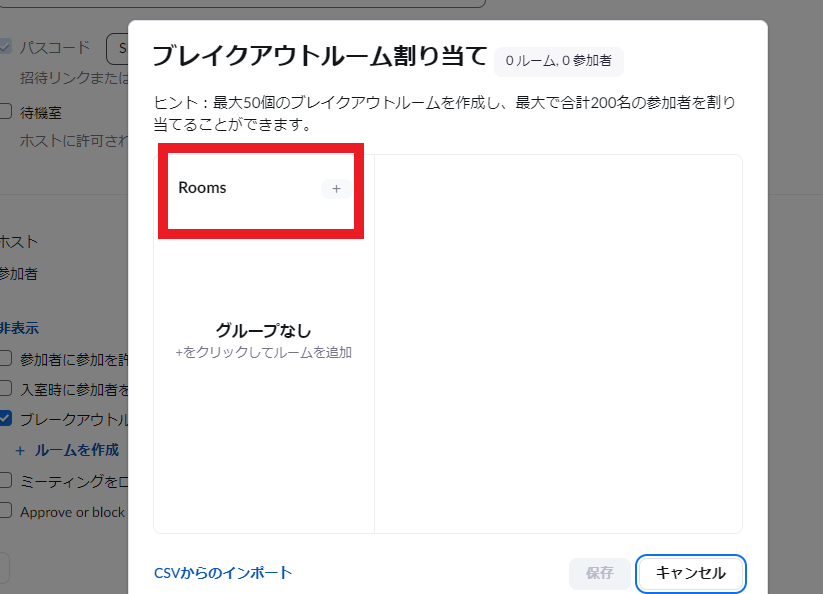
Task: Tick the 参加者に参加を許 checkbox
Action: click(x=6, y=358)
